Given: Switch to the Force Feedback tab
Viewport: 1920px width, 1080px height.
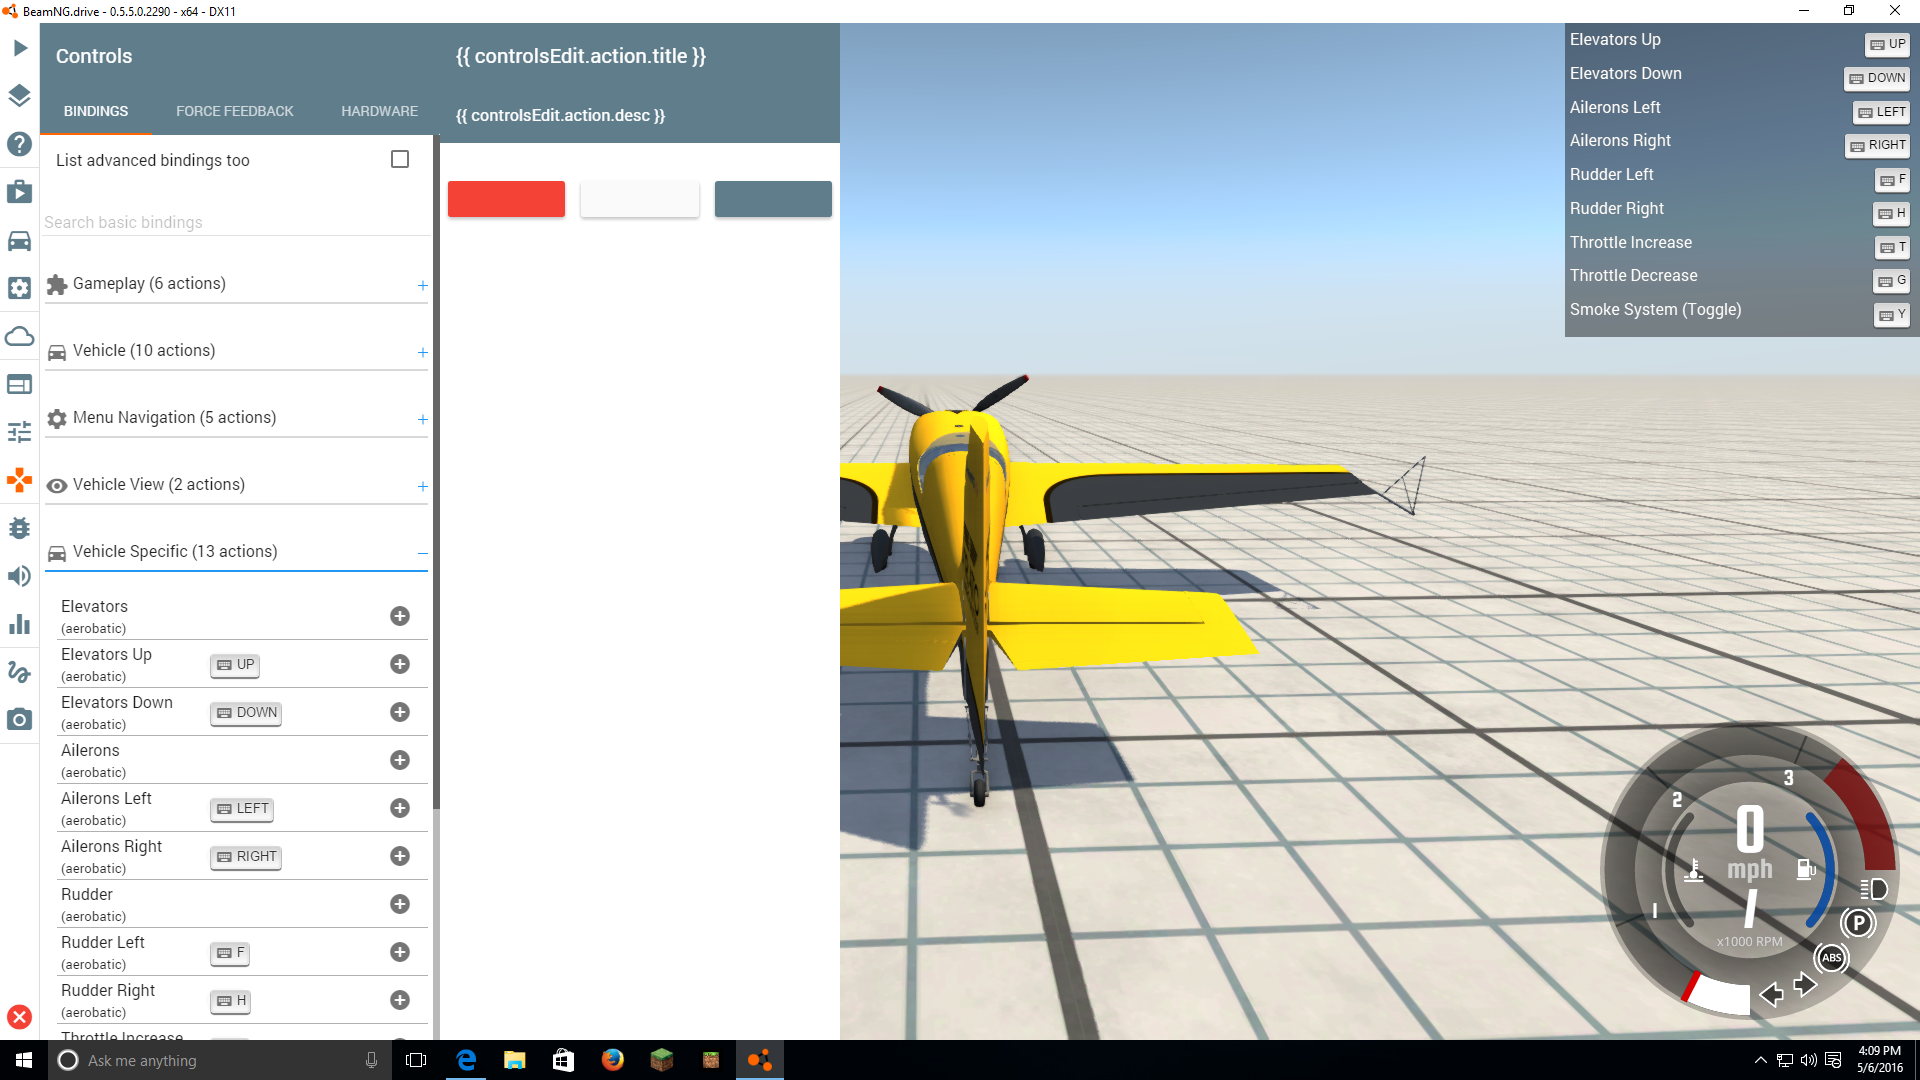Looking at the screenshot, I should tap(235, 111).
